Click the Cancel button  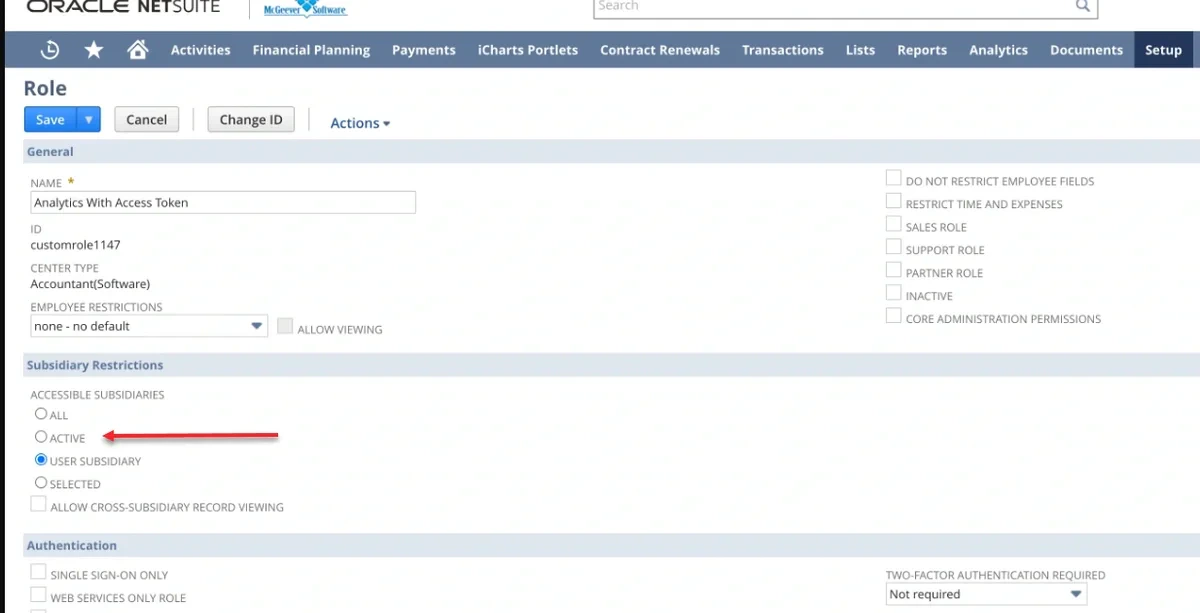tap(146, 119)
